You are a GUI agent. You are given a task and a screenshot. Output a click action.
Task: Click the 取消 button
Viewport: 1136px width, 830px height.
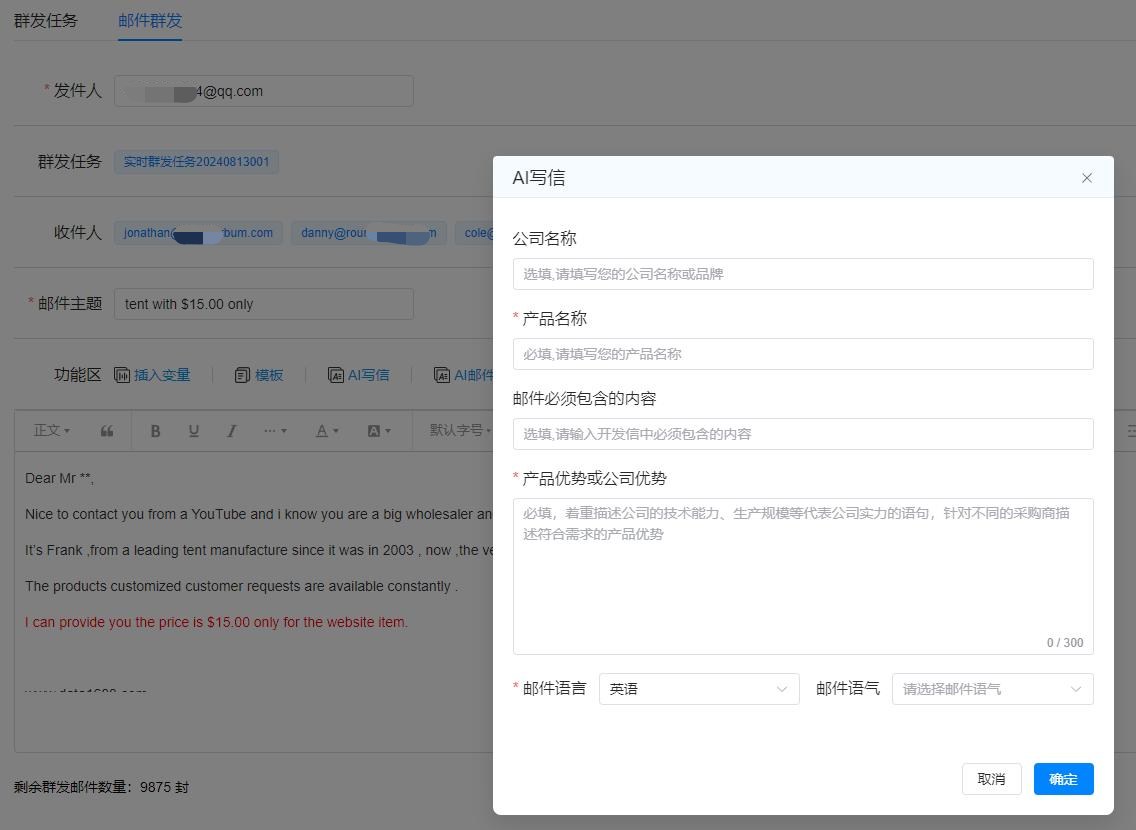pyautogui.click(x=991, y=779)
